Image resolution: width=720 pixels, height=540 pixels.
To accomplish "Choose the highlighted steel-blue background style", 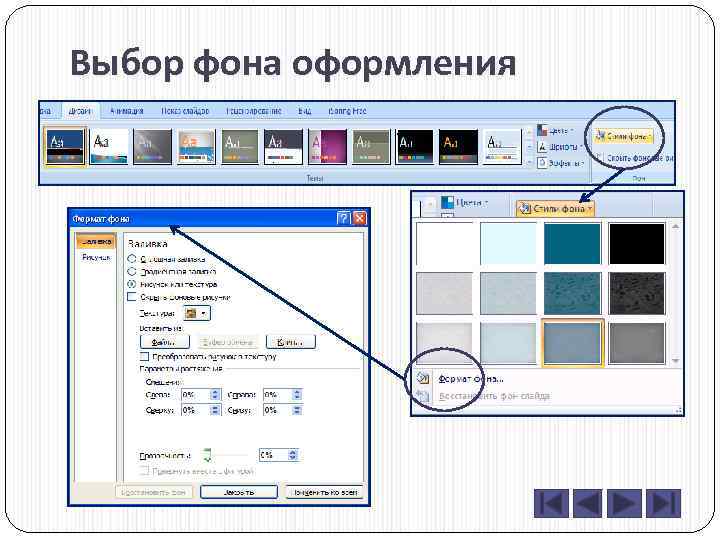I will (572, 343).
